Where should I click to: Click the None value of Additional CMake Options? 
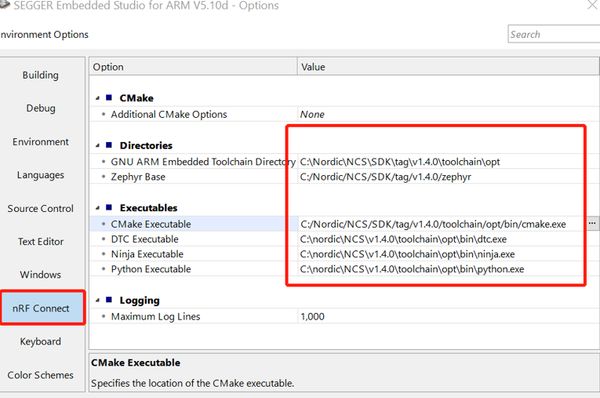(x=312, y=114)
